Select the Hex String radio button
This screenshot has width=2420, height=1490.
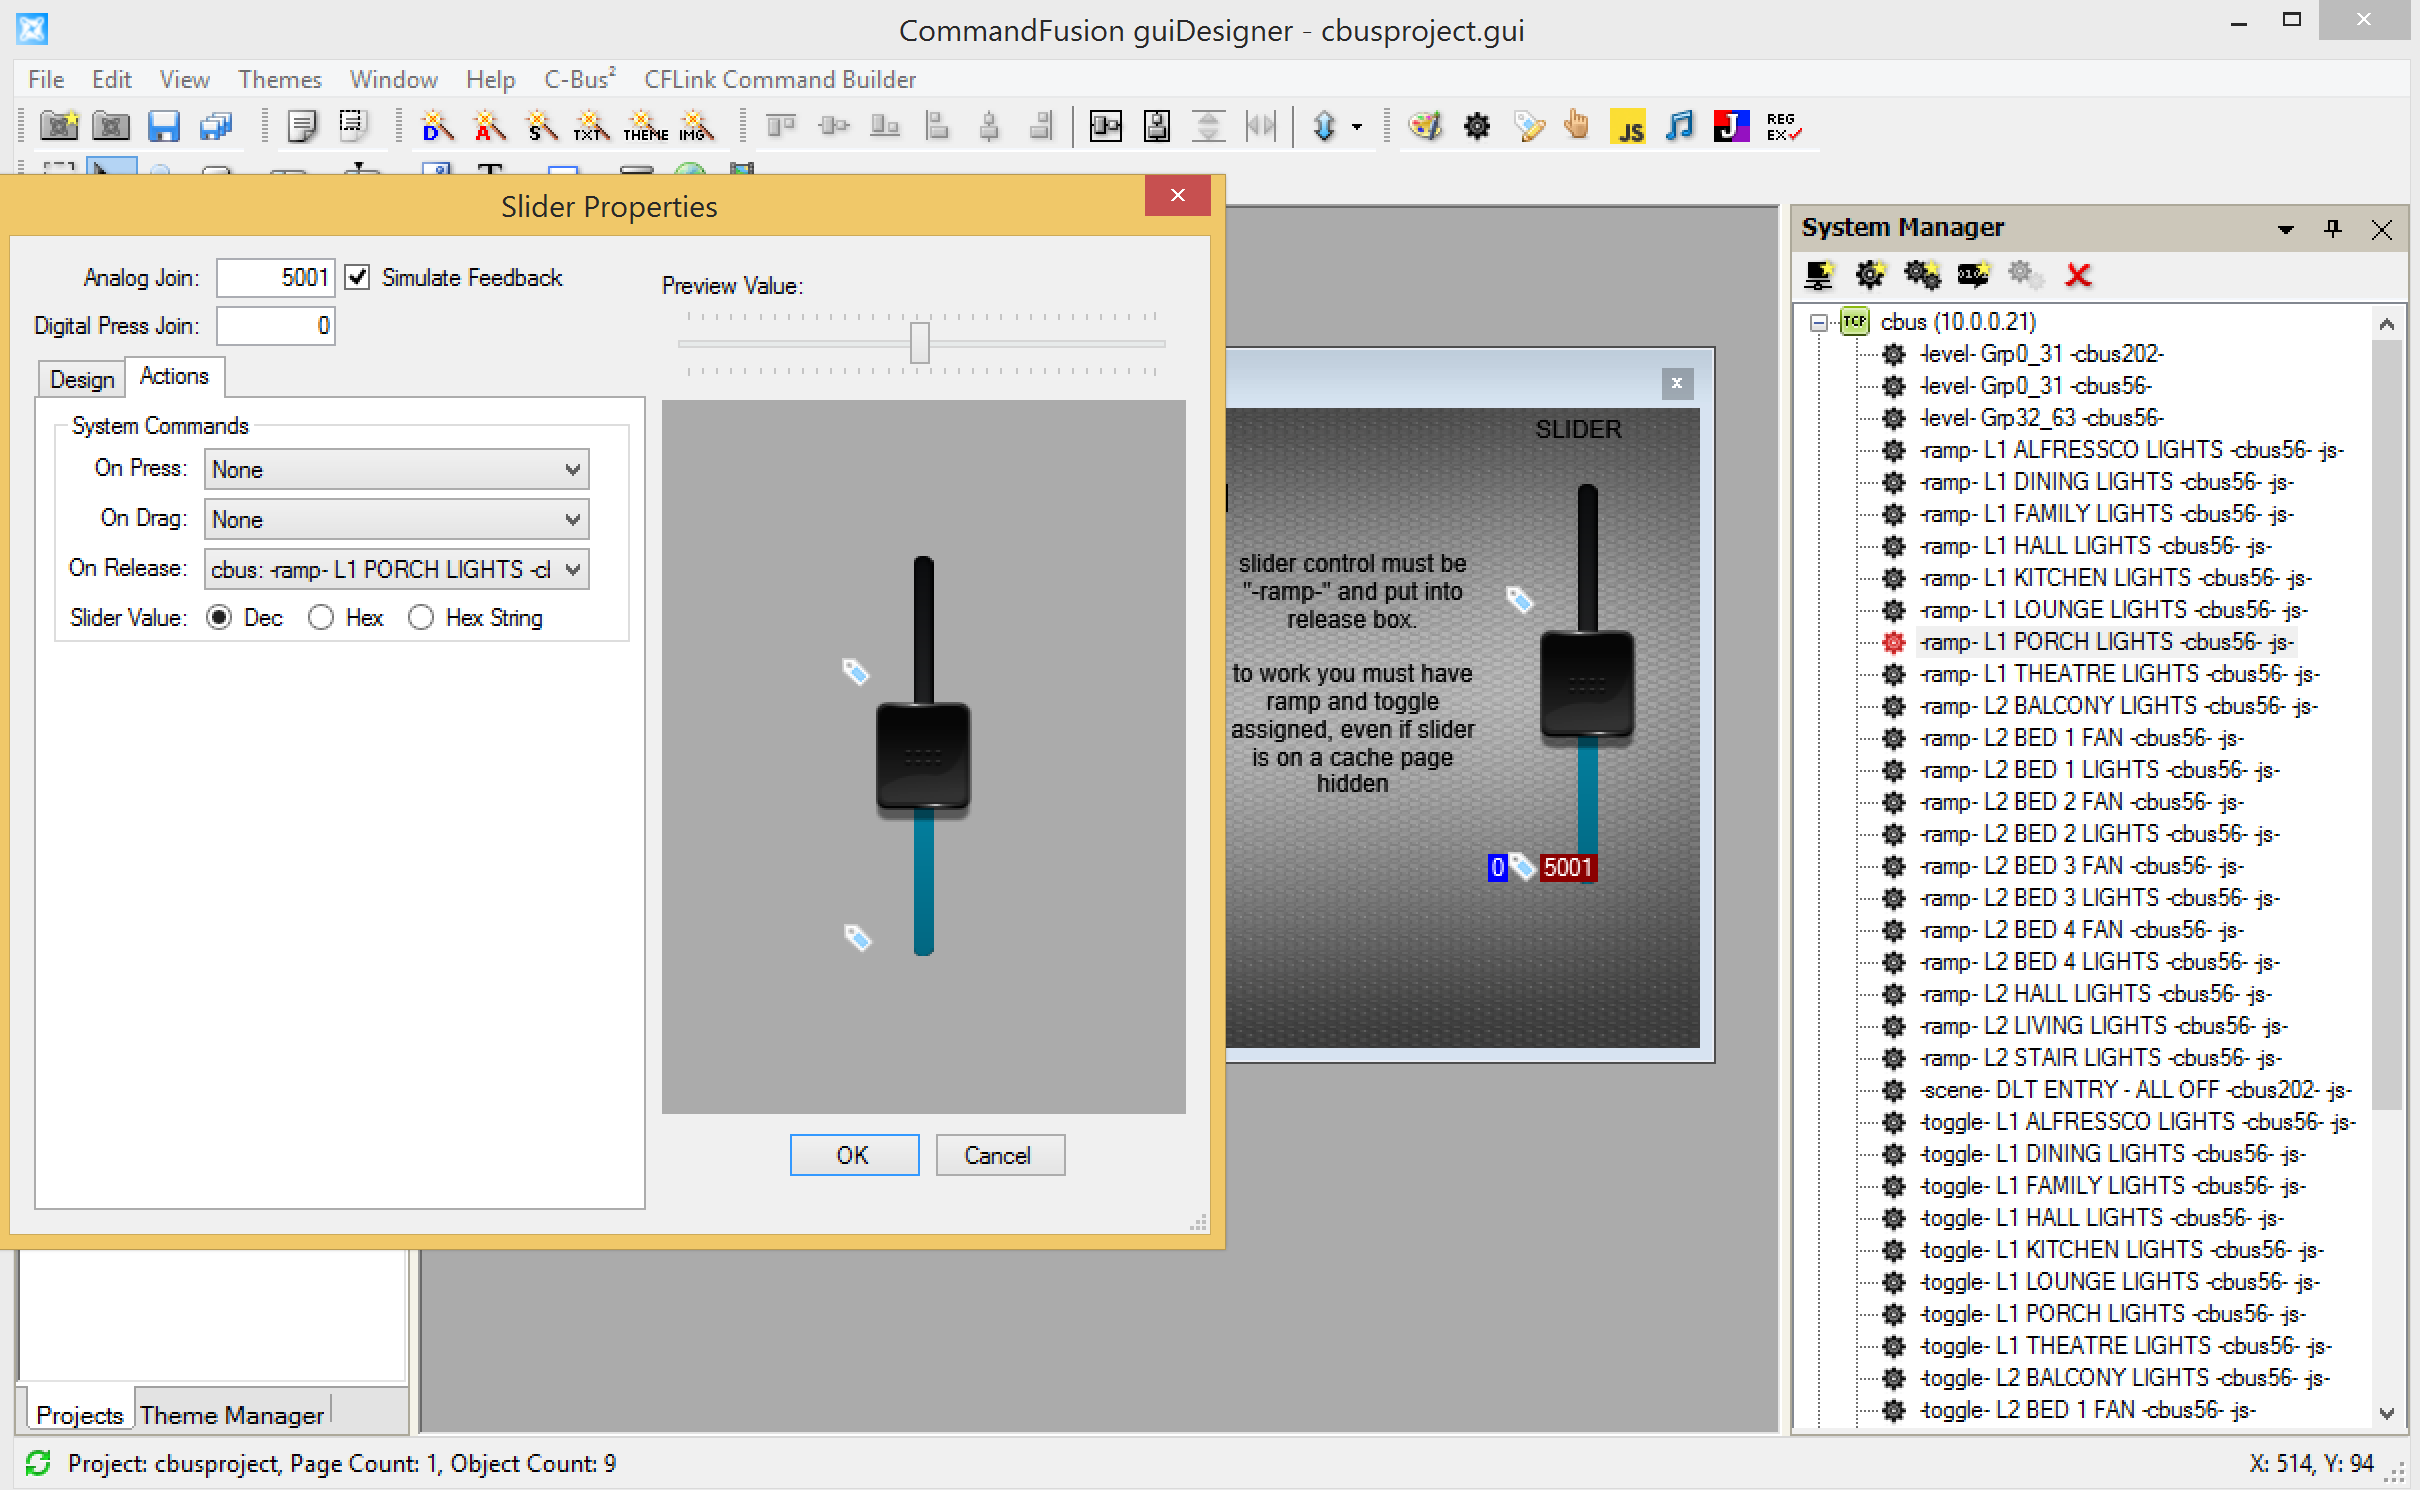[421, 618]
